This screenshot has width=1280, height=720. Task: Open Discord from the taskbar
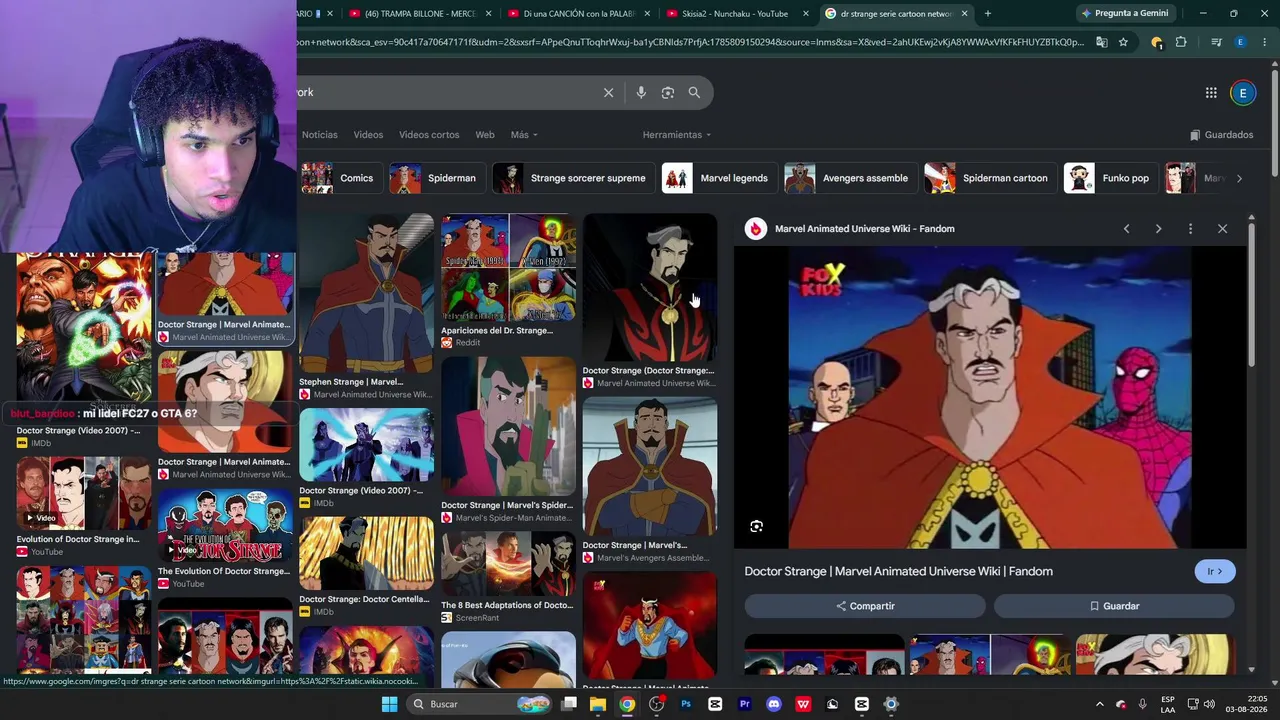pyautogui.click(x=773, y=704)
